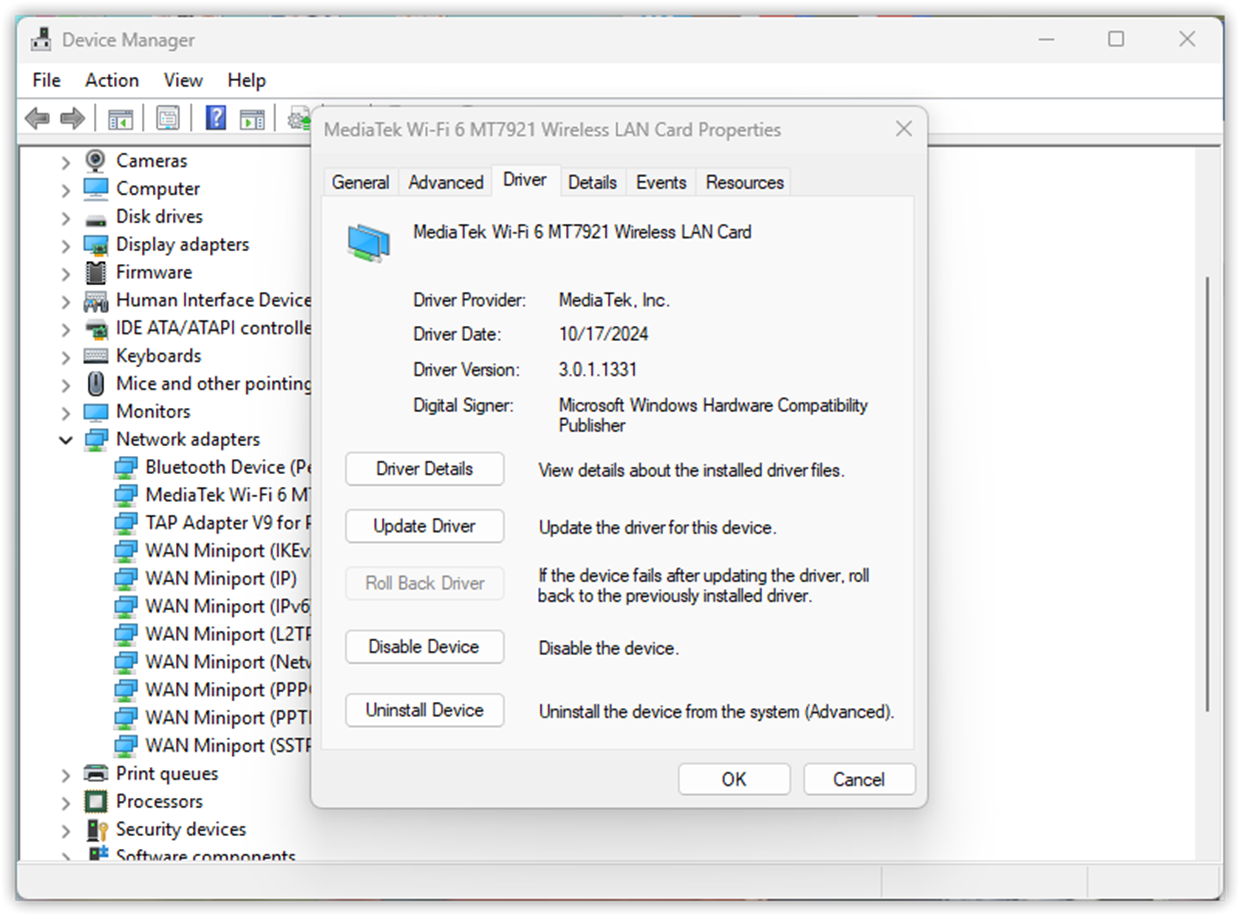This screenshot has height=916, width=1240.
Task: Click the Show/Hide Action Pane icon
Action: pyautogui.click(x=252, y=119)
